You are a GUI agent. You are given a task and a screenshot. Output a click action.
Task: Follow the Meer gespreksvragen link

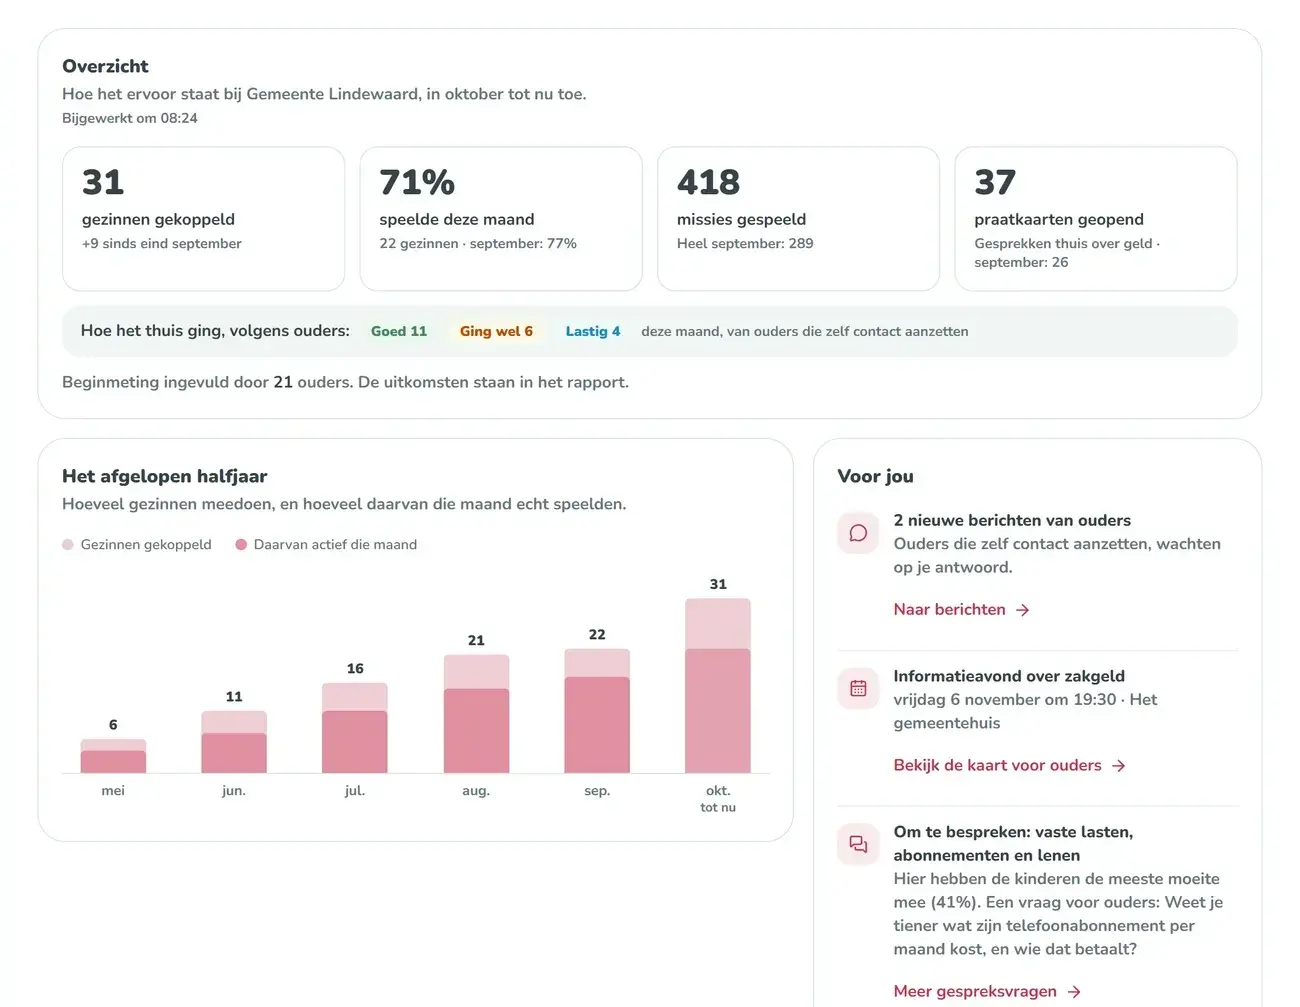coord(987,992)
